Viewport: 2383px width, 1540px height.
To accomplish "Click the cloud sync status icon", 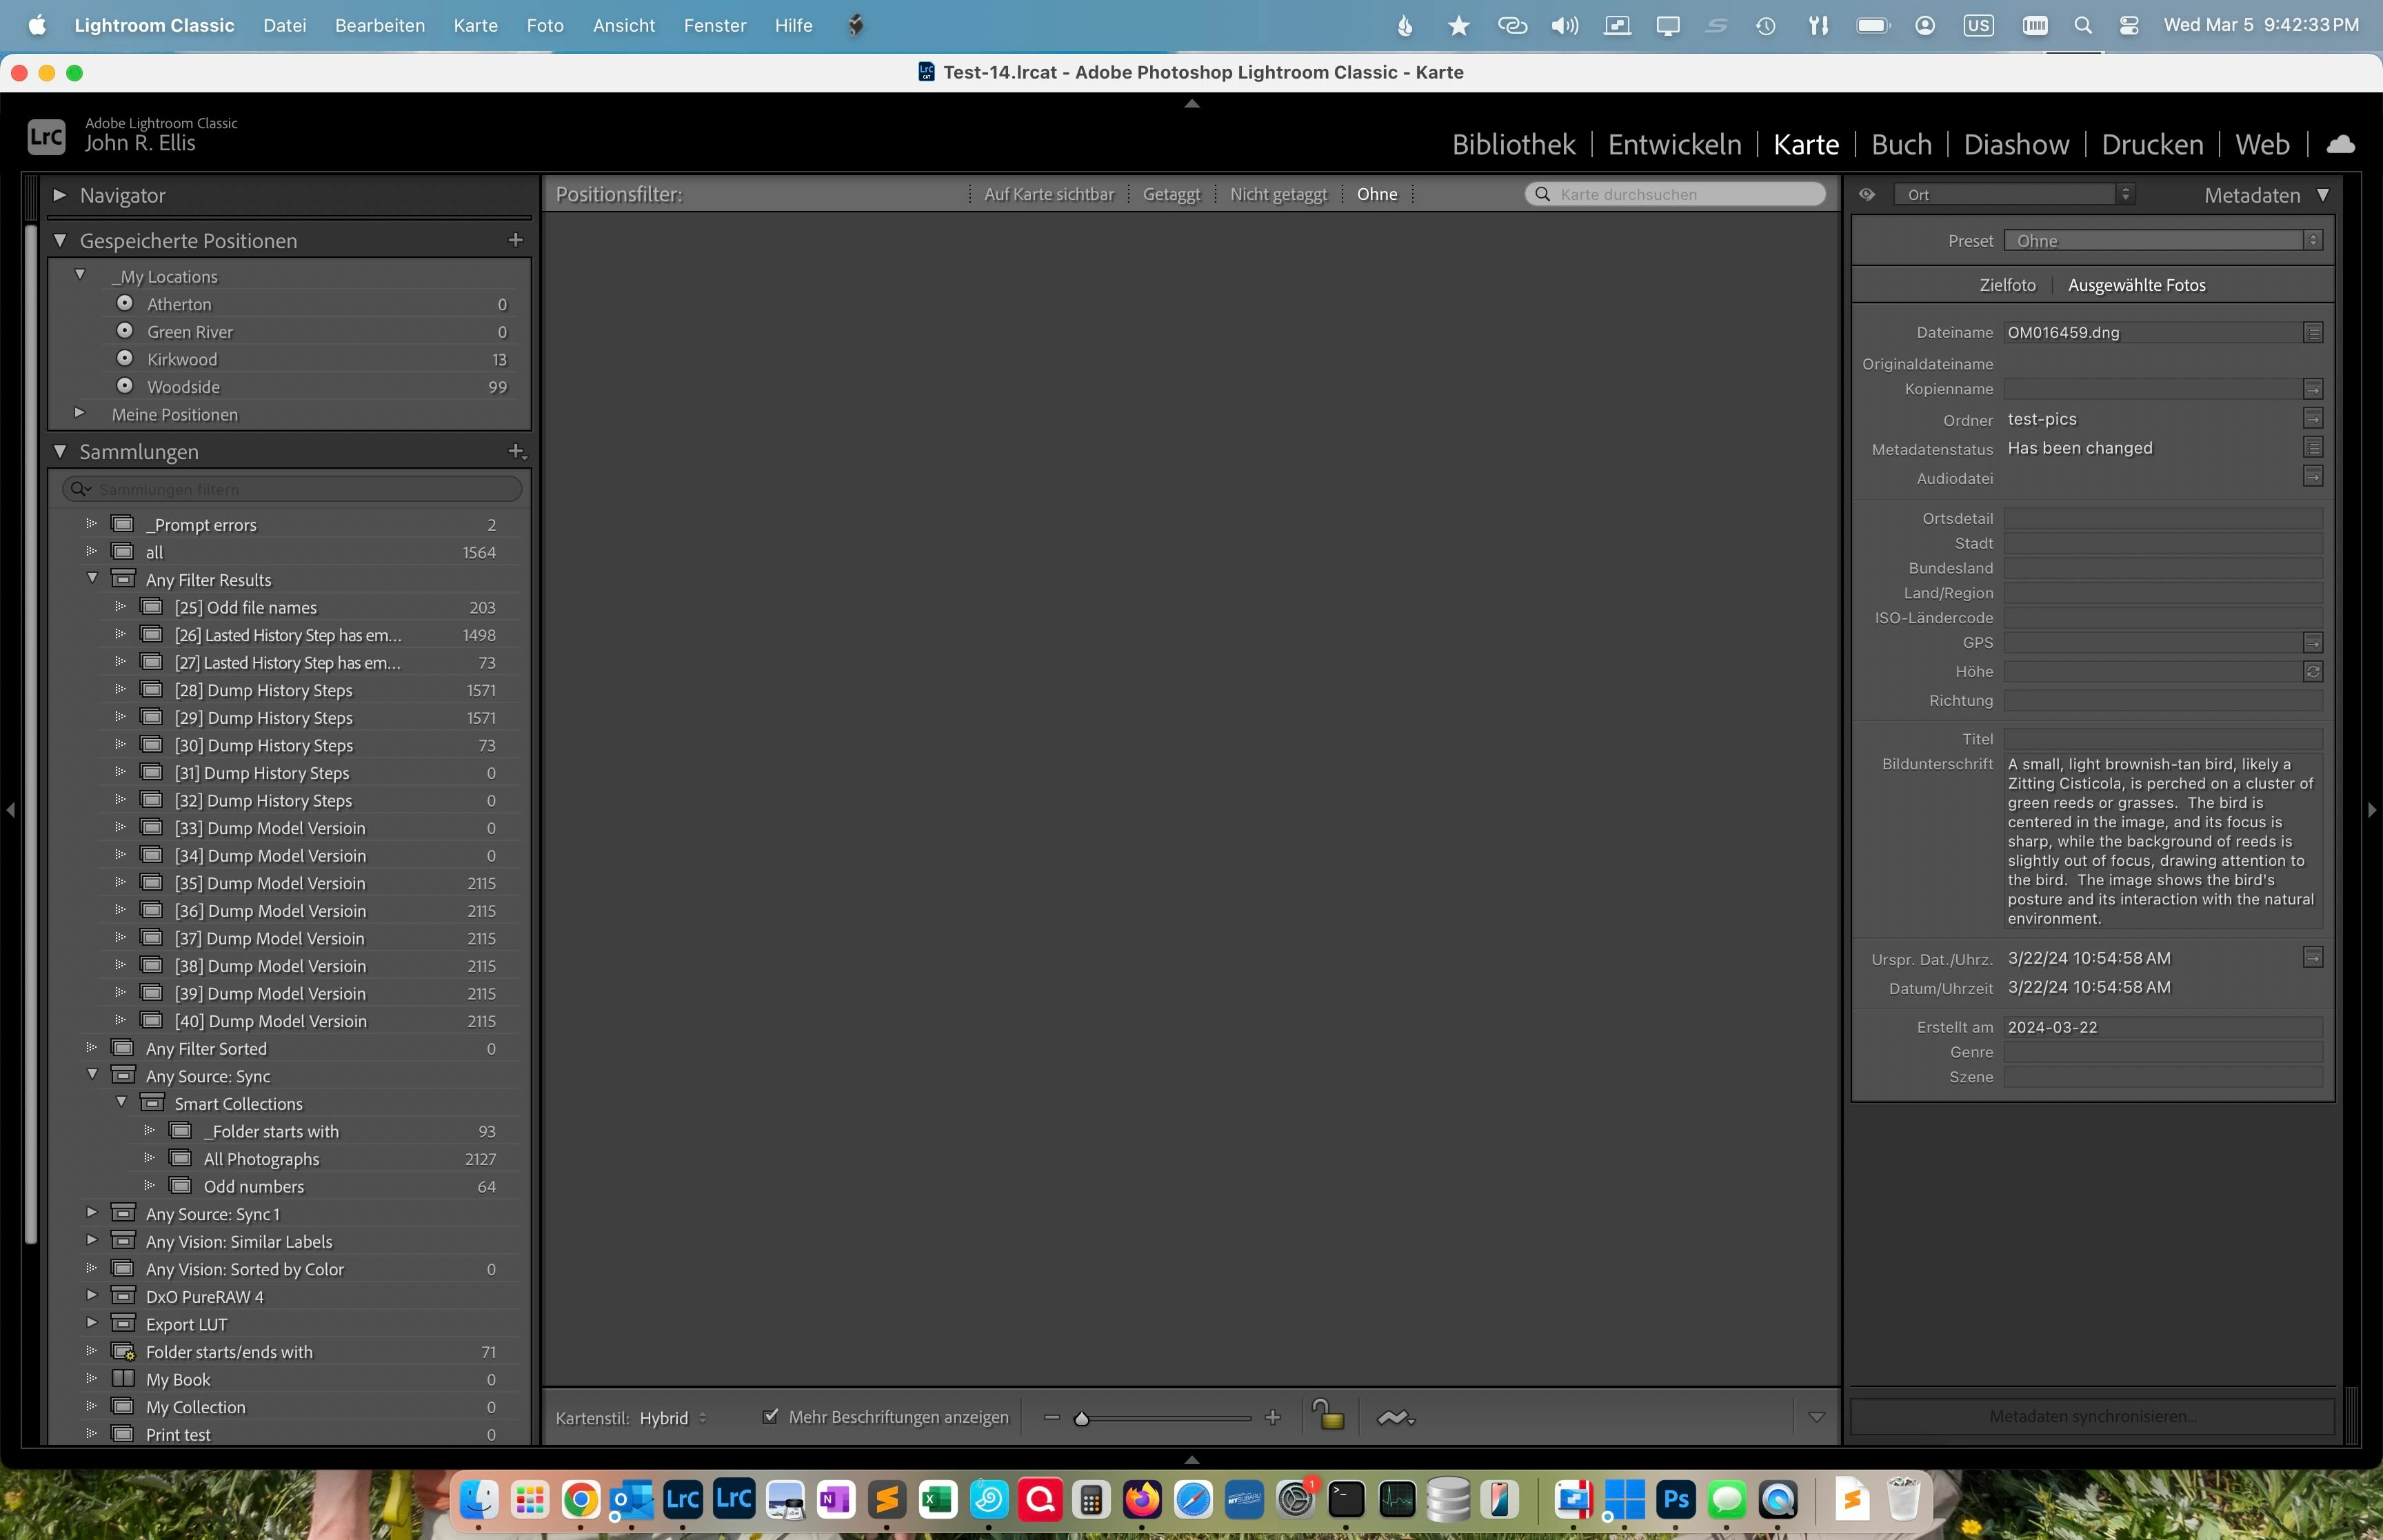I will [2340, 144].
